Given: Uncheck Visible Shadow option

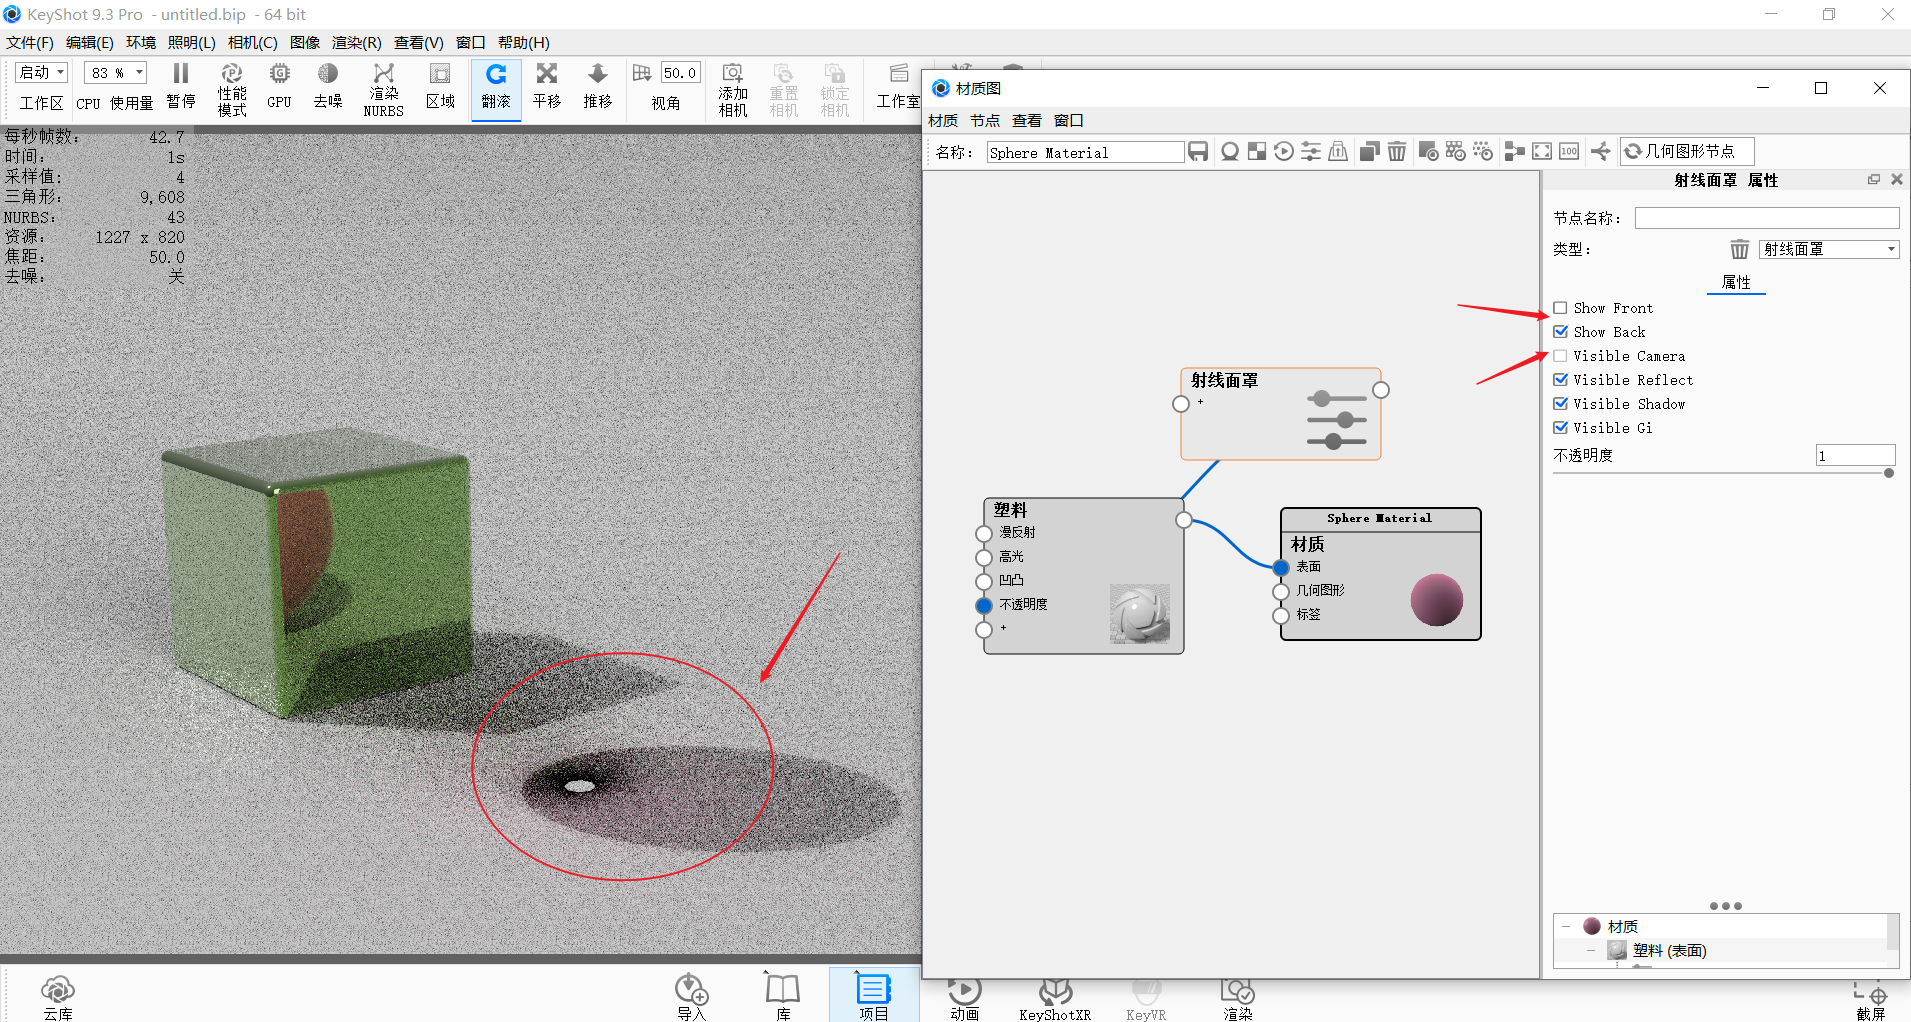Looking at the screenshot, I should [1560, 404].
